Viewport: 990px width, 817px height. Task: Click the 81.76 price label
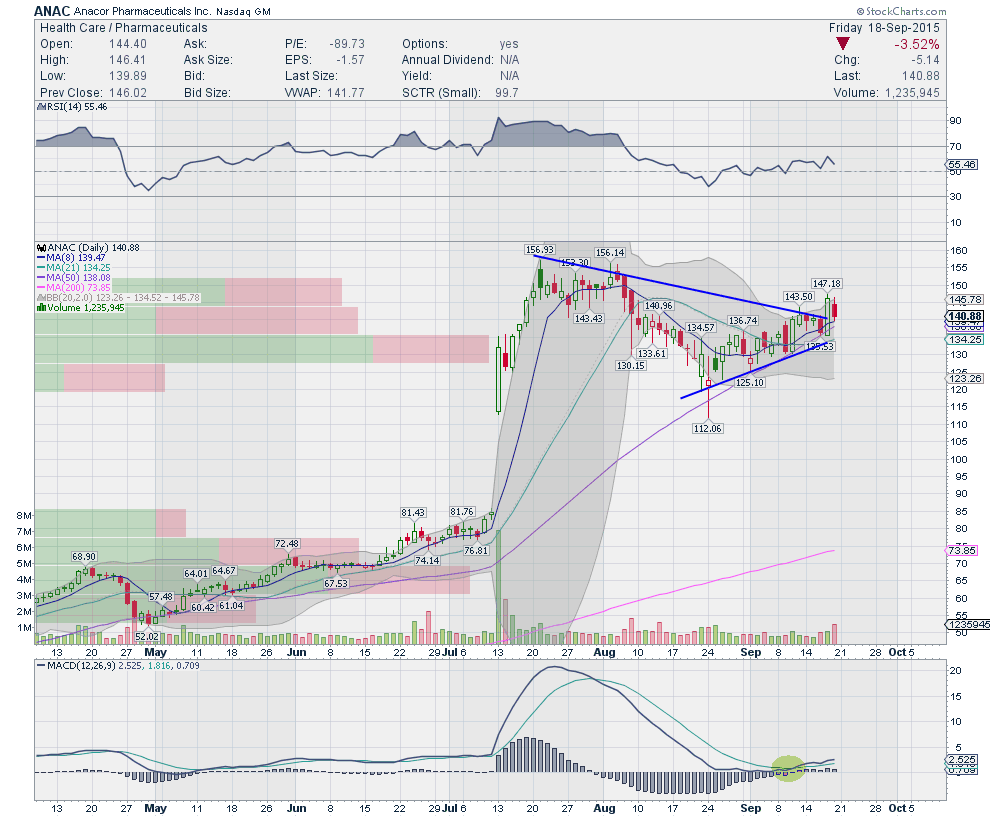462,511
